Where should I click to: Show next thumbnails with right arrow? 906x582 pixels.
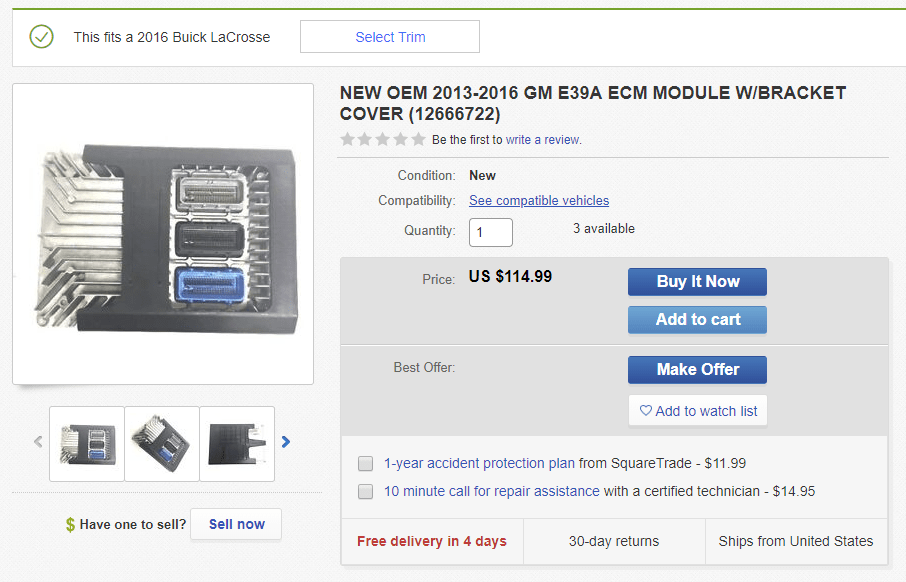[x=286, y=441]
